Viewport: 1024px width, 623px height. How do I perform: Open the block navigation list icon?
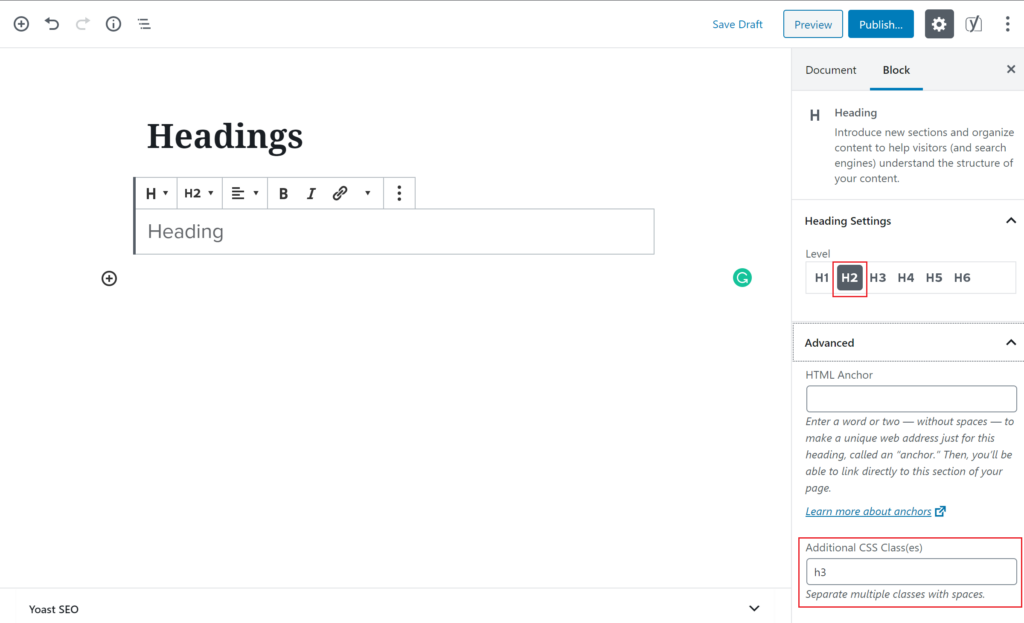pyautogui.click(x=144, y=24)
